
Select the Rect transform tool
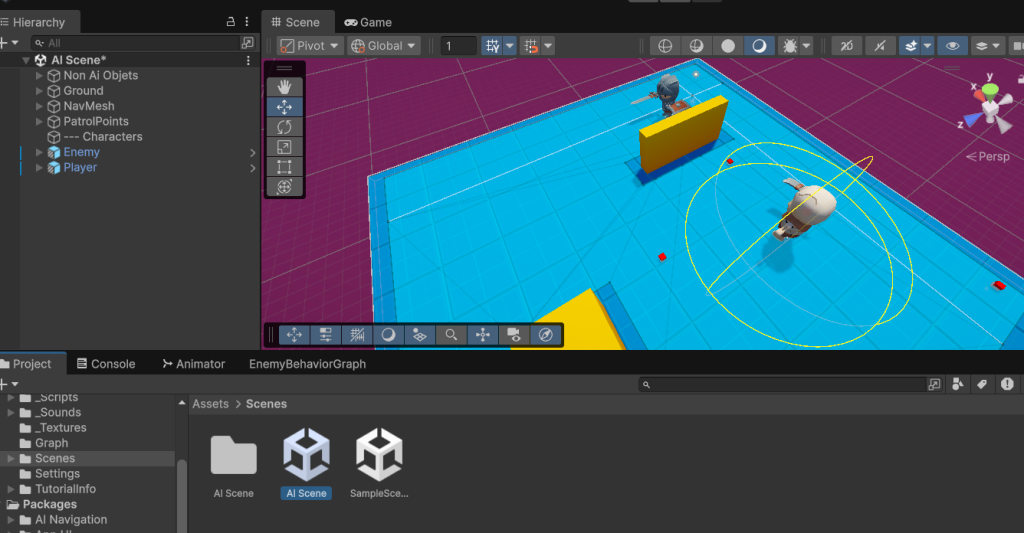click(284, 167)
